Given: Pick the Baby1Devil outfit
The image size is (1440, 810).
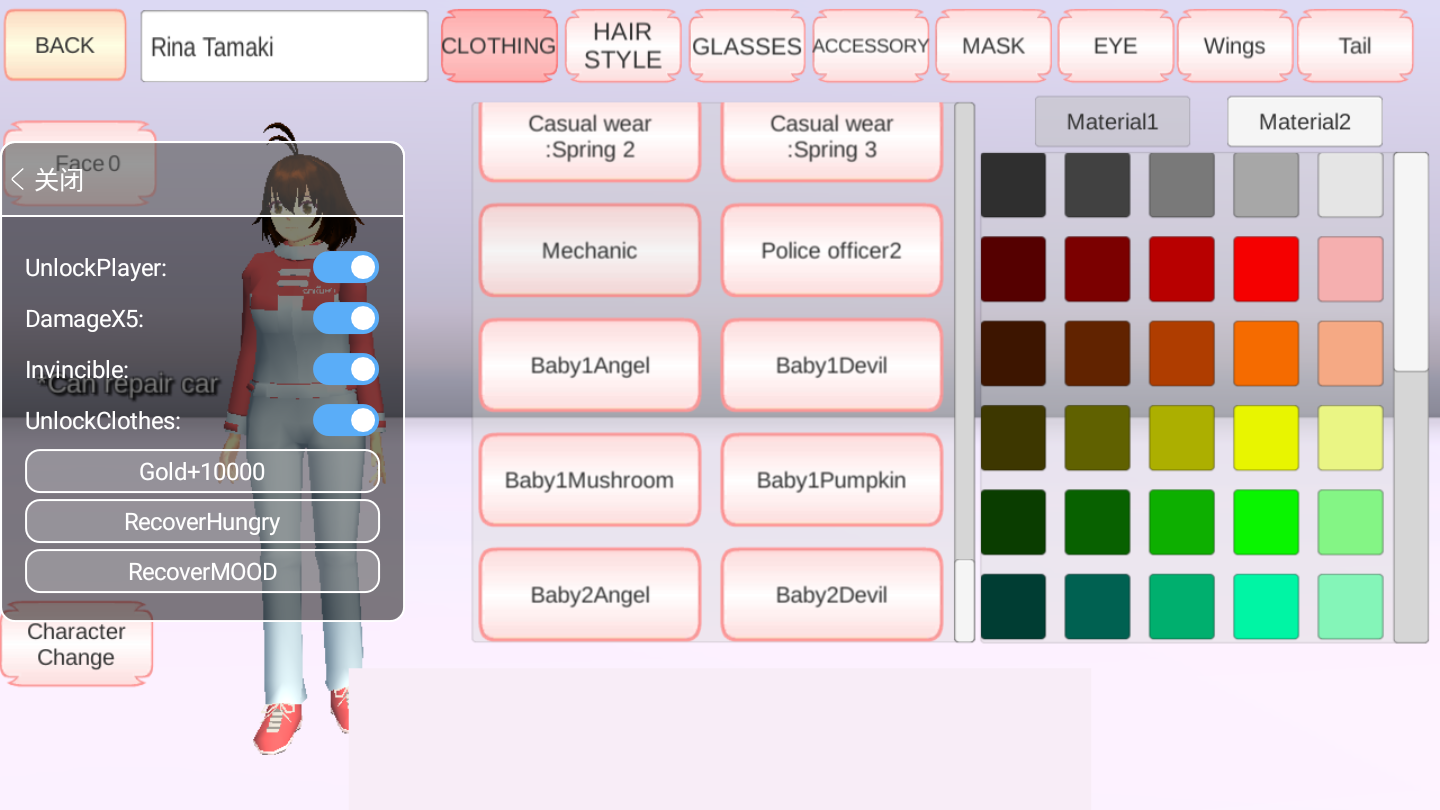Looking at the screenshot, I should tap(832, 365).
